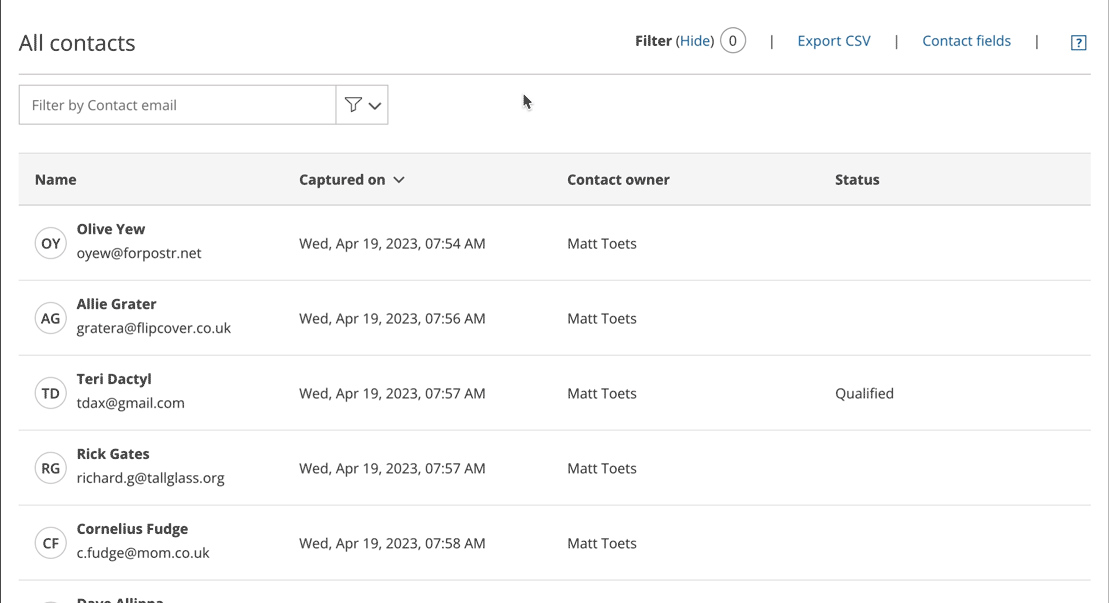Switch to the All contacts view
The image size is (1109, 603).
pyautogui.click(x=77, y=43)
